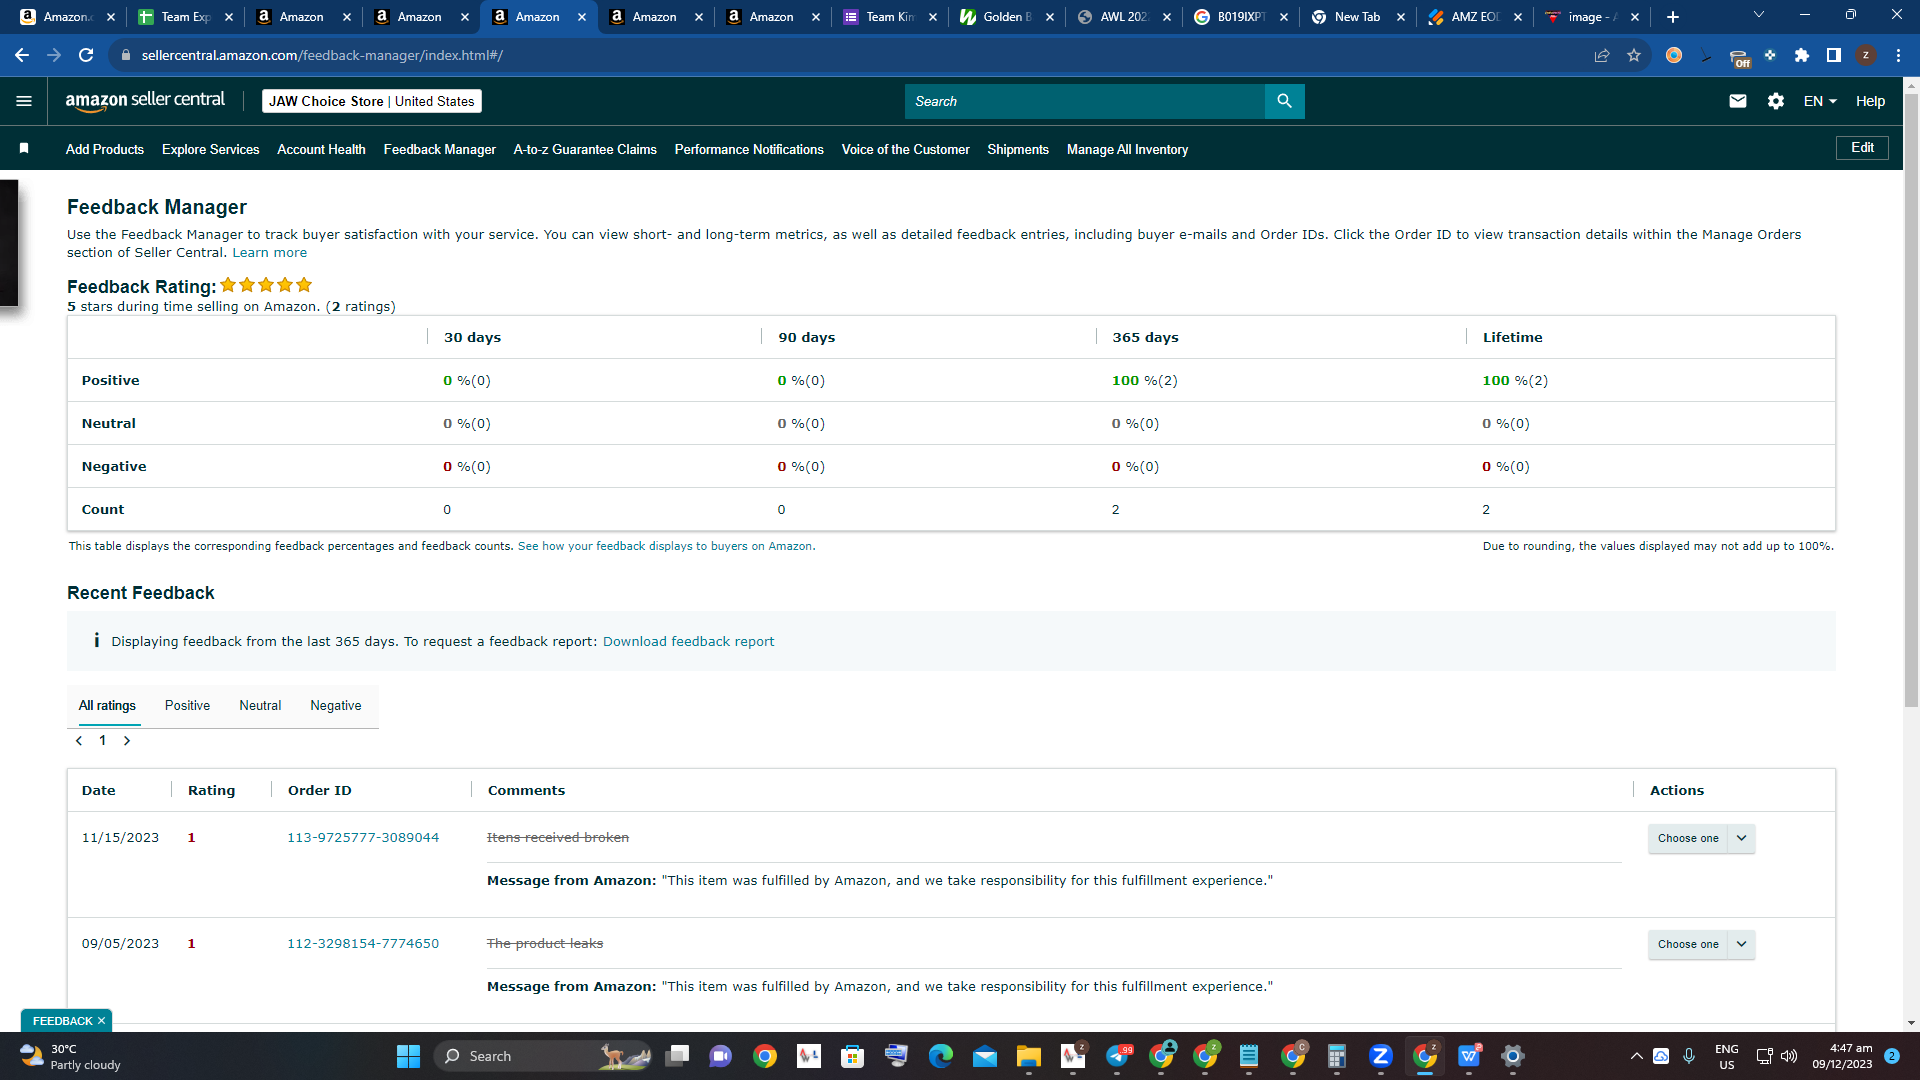Open the Help link in the header
The height and width of the screenshot is (1080, 1920).
point(1870,101)
